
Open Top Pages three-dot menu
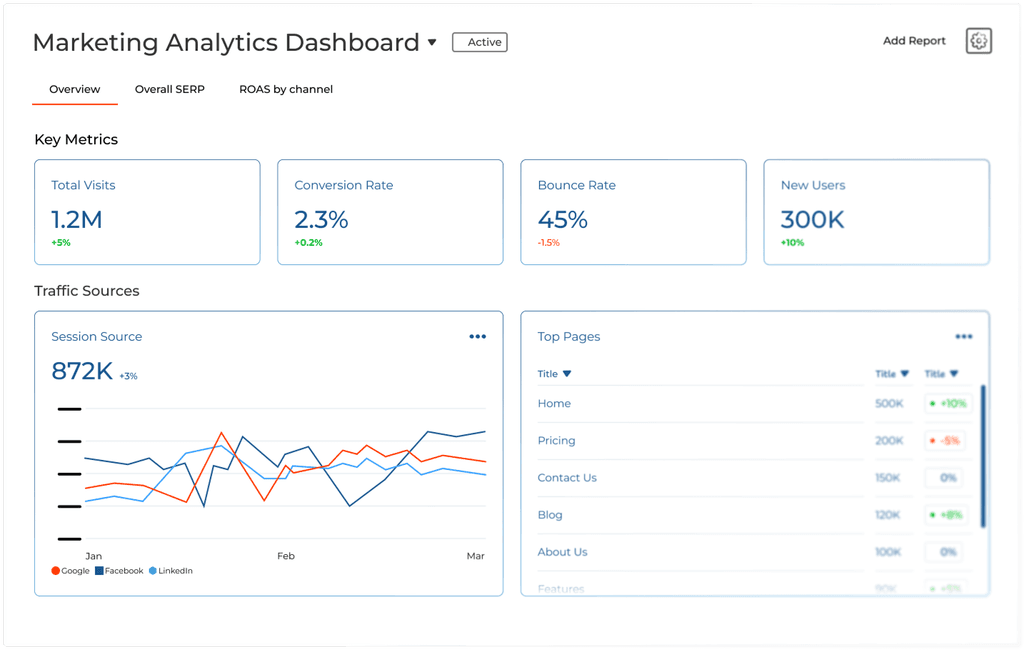click(x=963, y=337)
